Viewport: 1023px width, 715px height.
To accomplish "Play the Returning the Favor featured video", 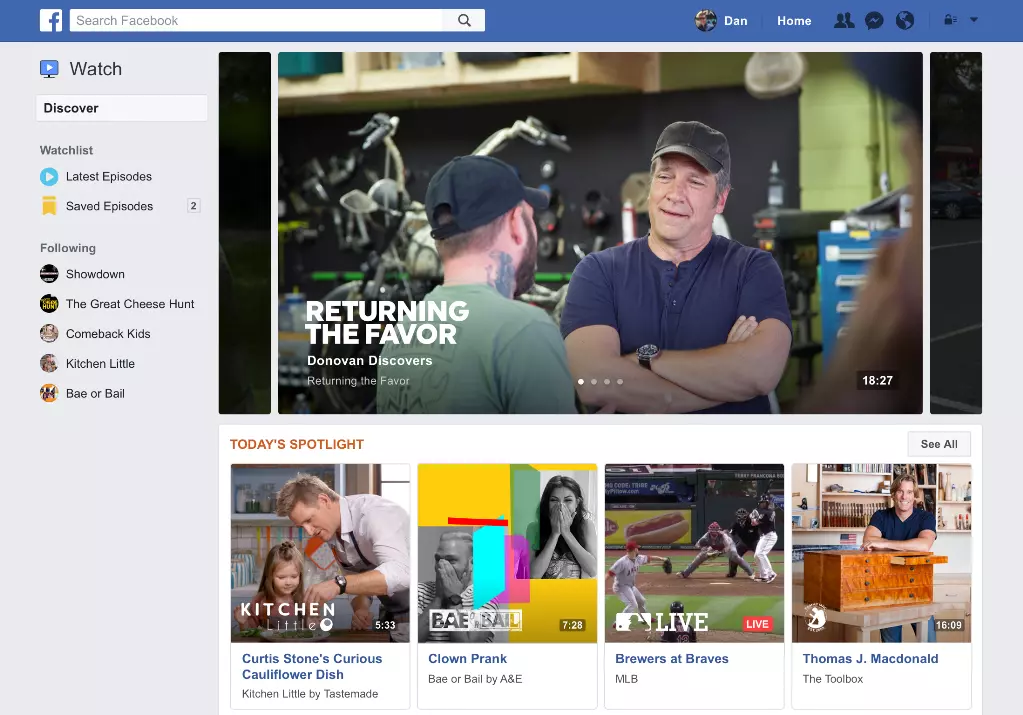I will (x=600, y=233).
